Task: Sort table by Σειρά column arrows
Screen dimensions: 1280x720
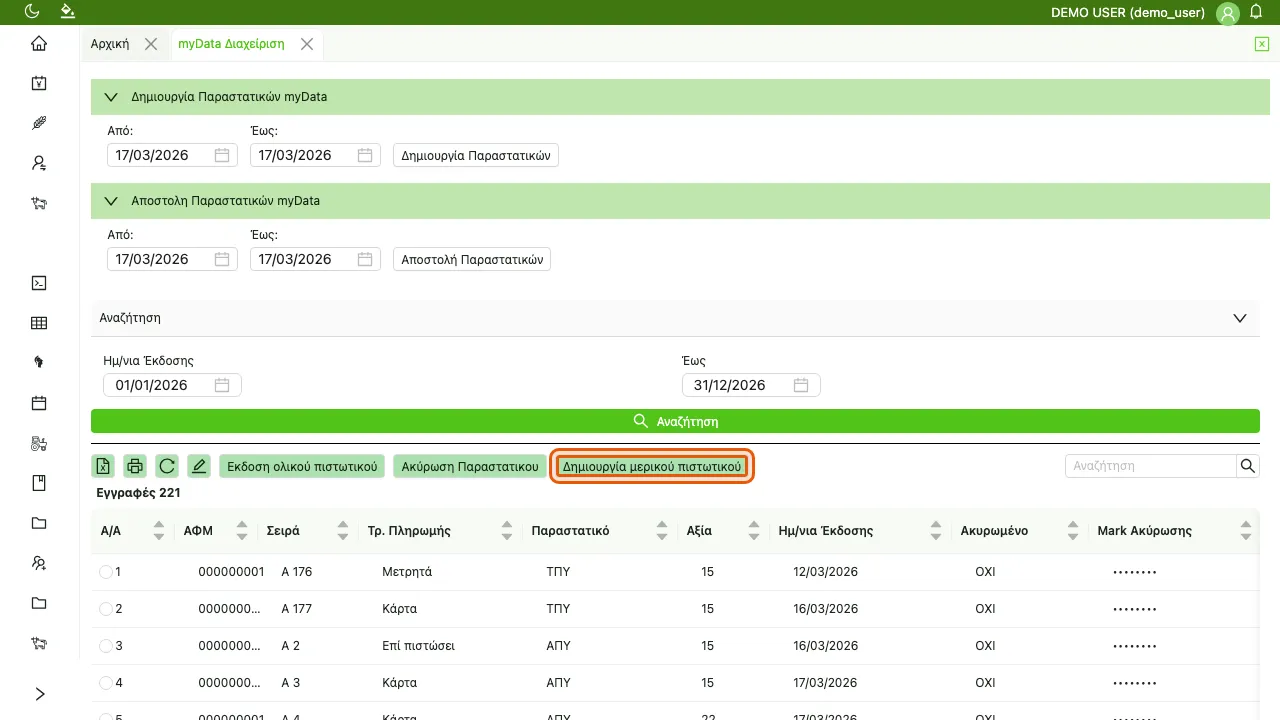Action: click(x=343, y=531)
